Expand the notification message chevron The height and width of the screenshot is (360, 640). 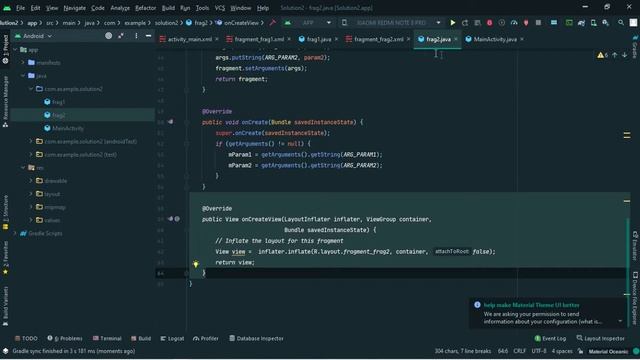(x=620, y=321)
